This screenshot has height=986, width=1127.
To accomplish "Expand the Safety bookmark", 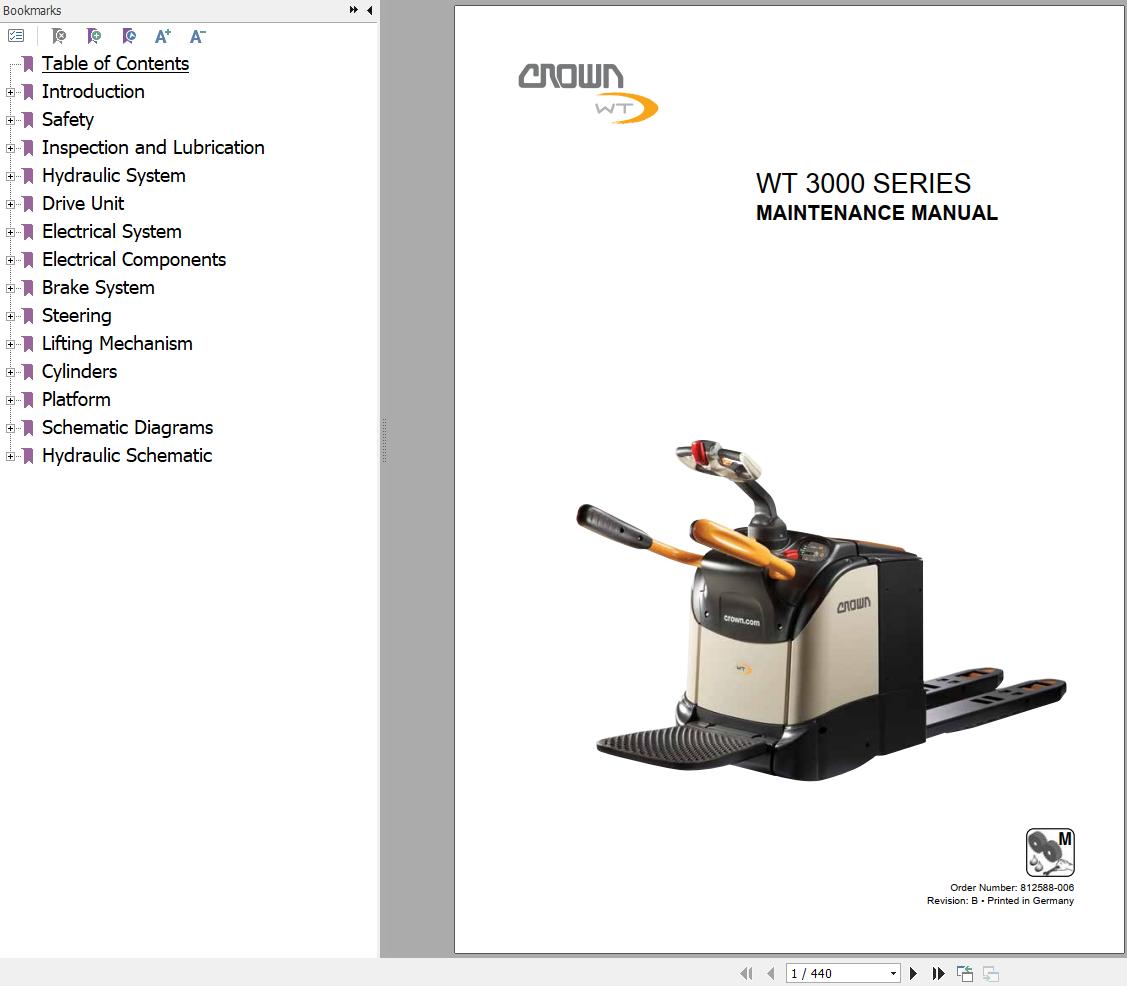I will click(x=8, y=120).
